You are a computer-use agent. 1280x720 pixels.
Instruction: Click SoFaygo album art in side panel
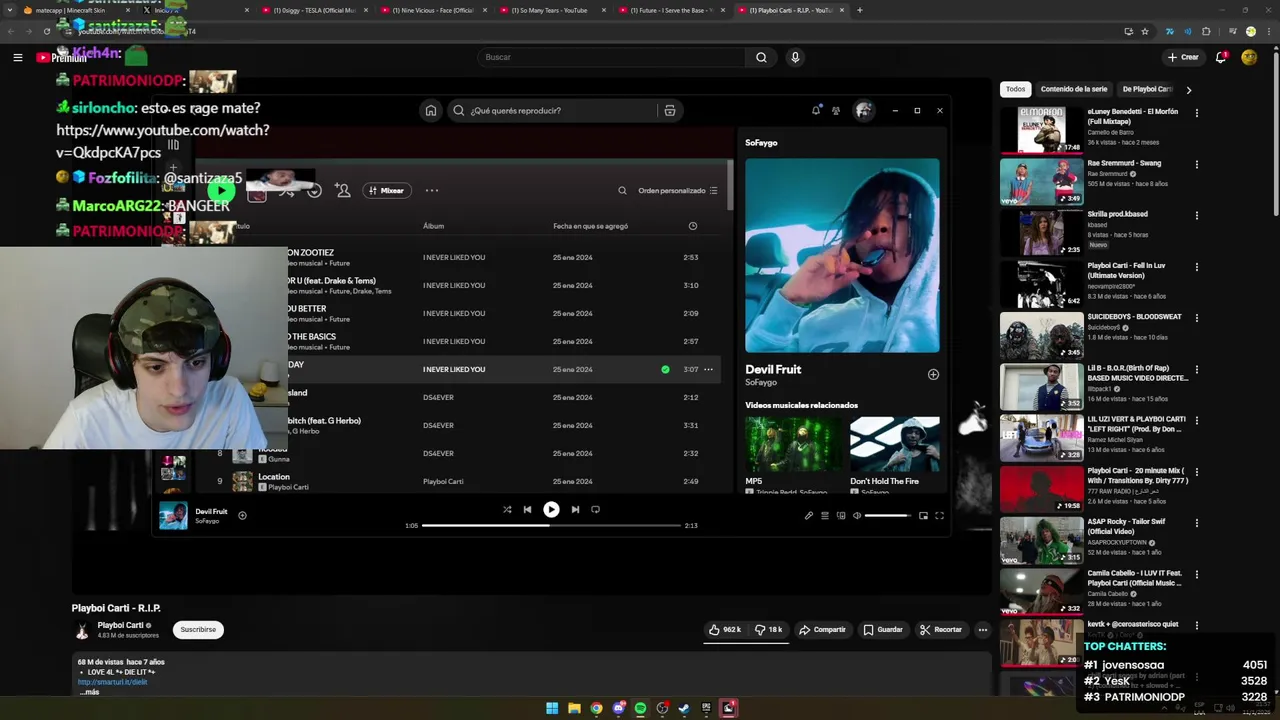[842, 255]
